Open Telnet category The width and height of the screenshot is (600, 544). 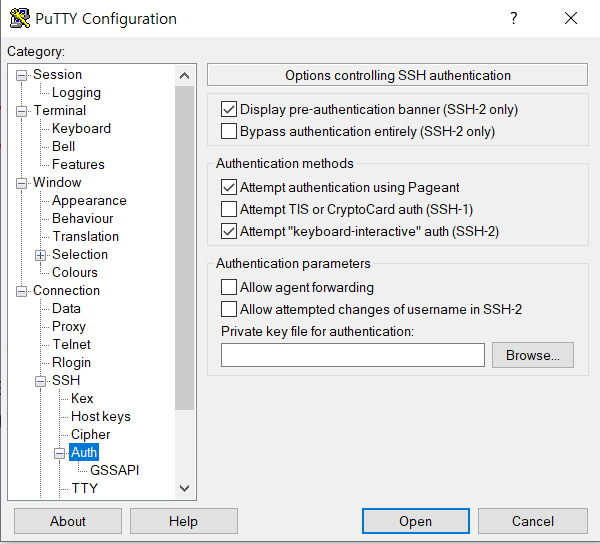point(72,345)
